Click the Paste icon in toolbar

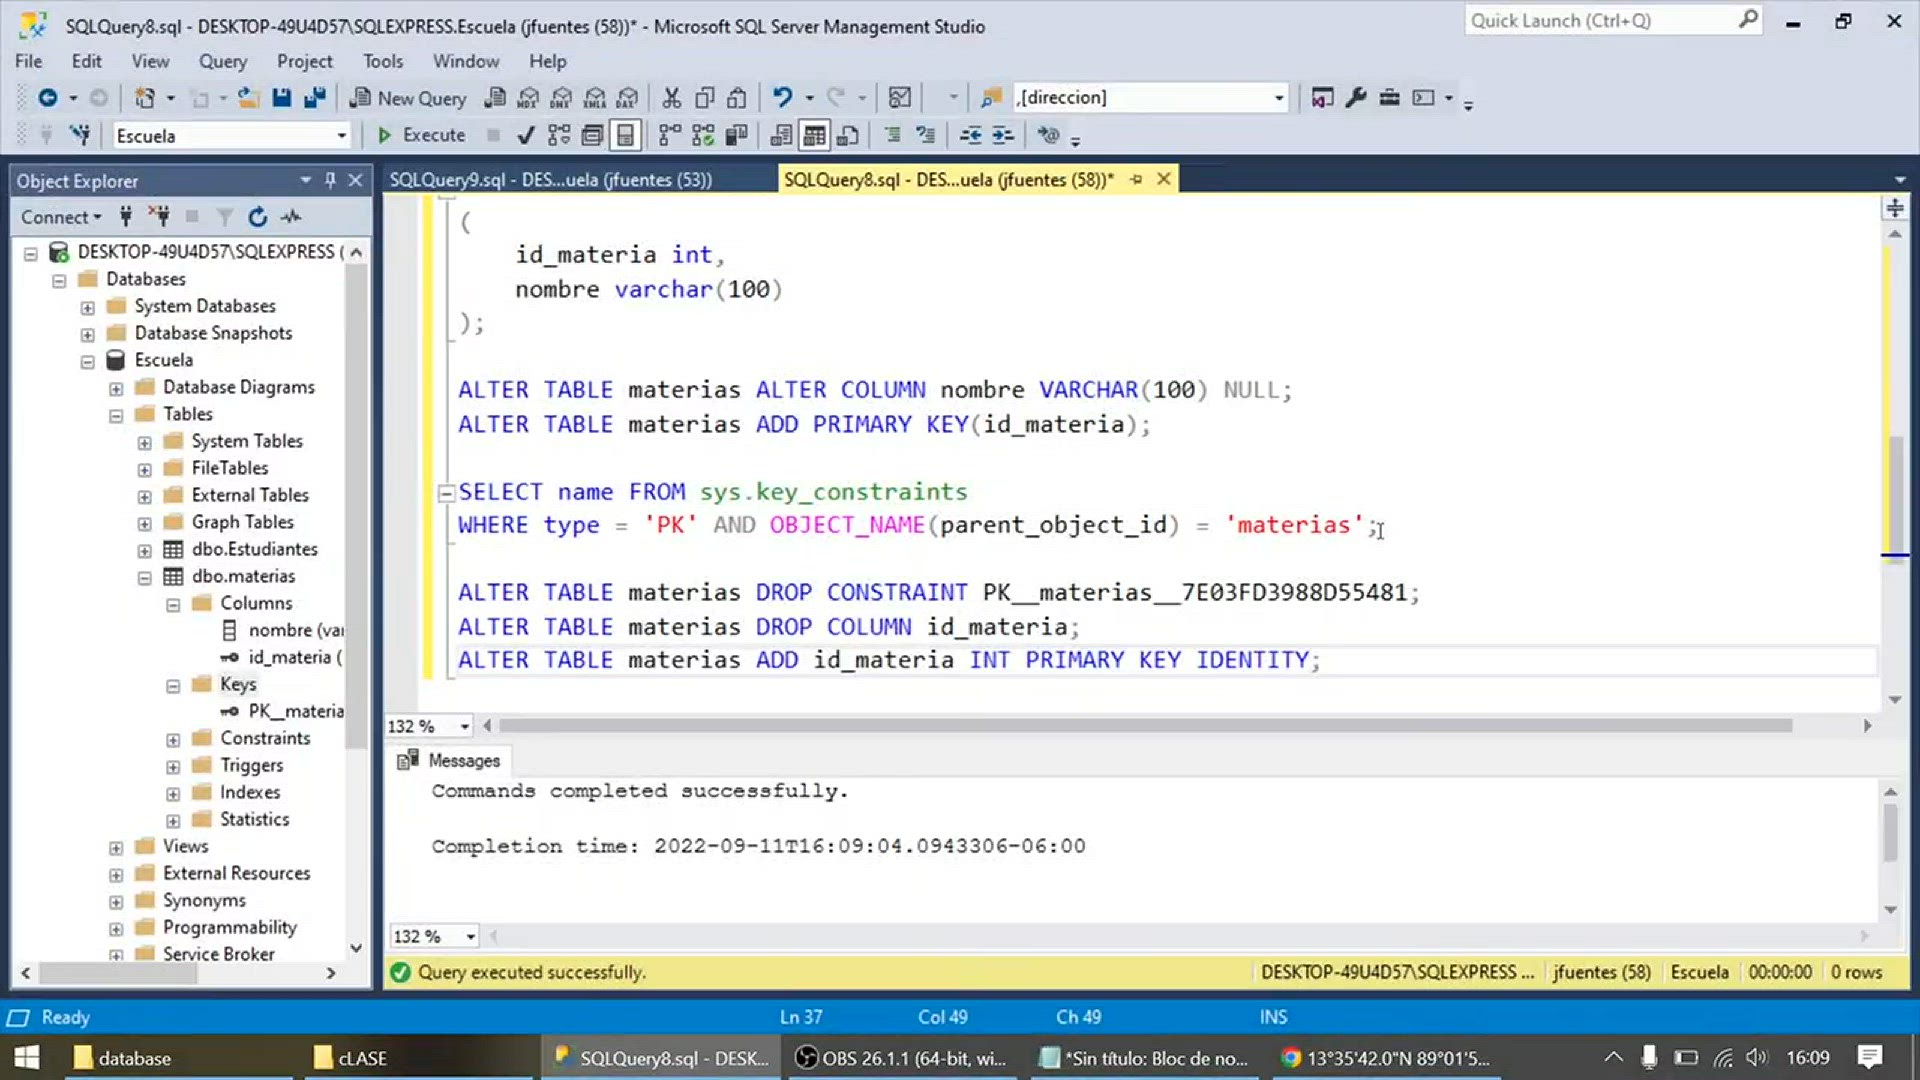tap(737, 97)
